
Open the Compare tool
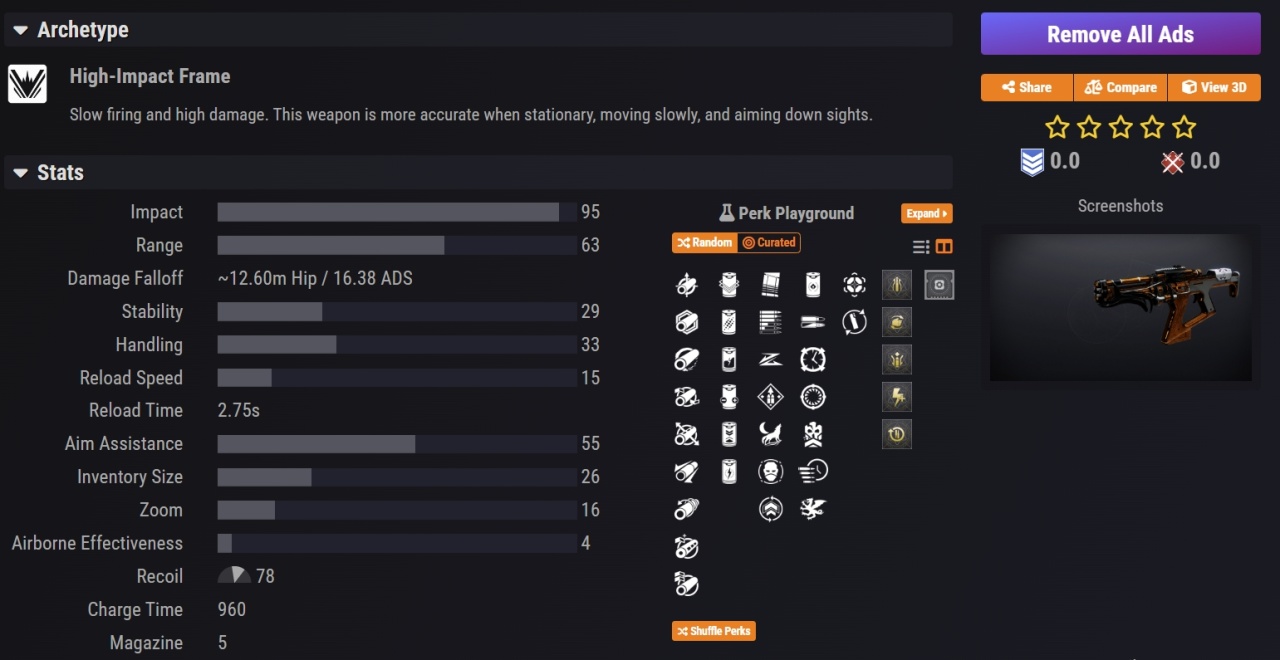(x=1120, y=87)
